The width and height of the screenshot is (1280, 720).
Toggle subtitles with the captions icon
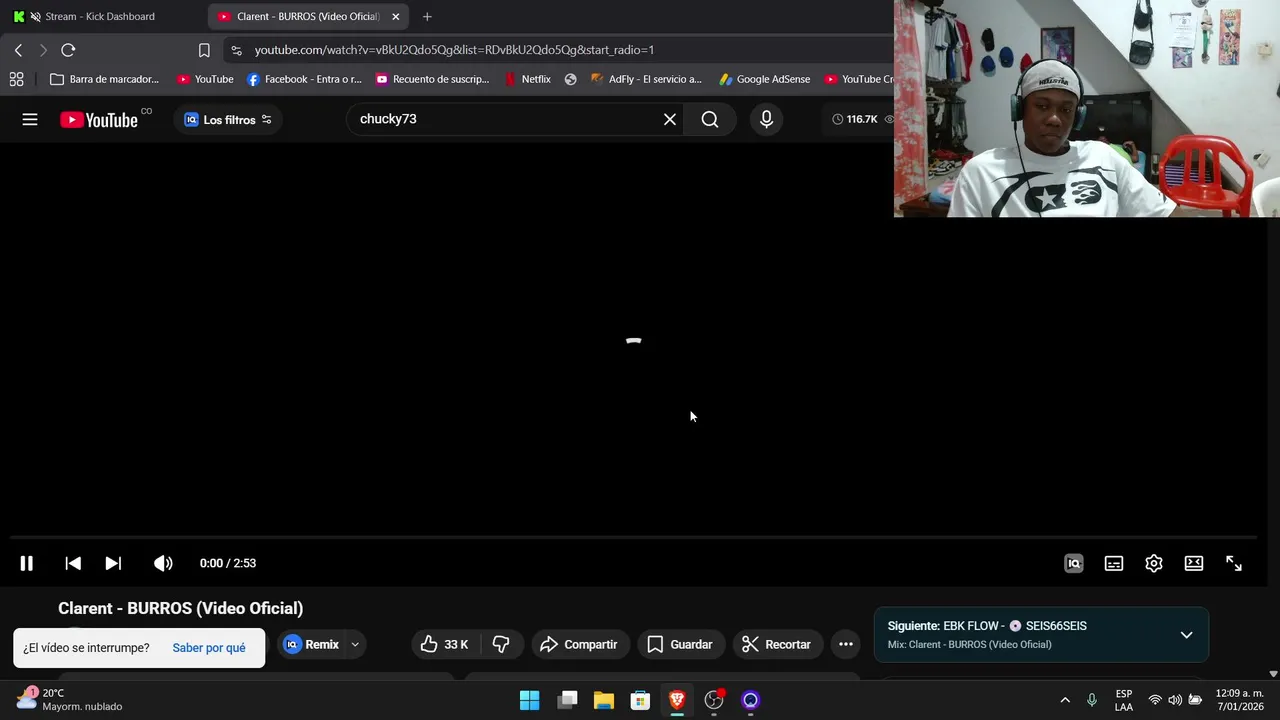(x=1114, y=563)
